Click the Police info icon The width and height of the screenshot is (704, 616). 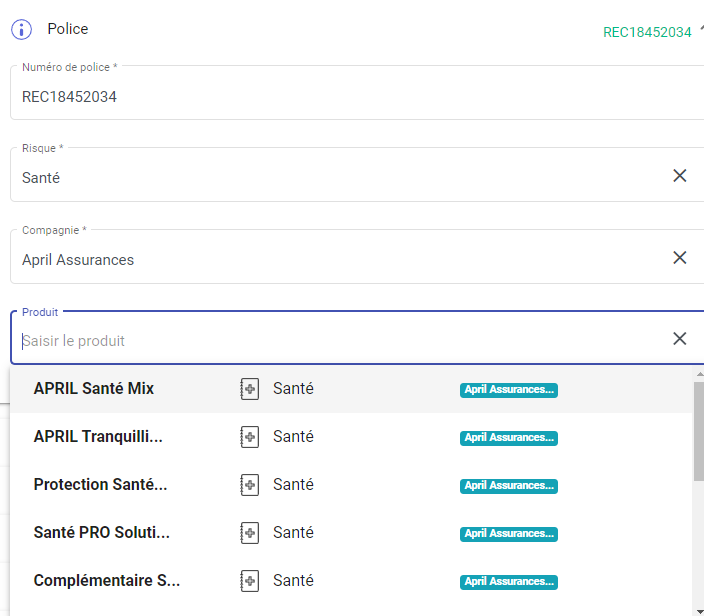22,30
